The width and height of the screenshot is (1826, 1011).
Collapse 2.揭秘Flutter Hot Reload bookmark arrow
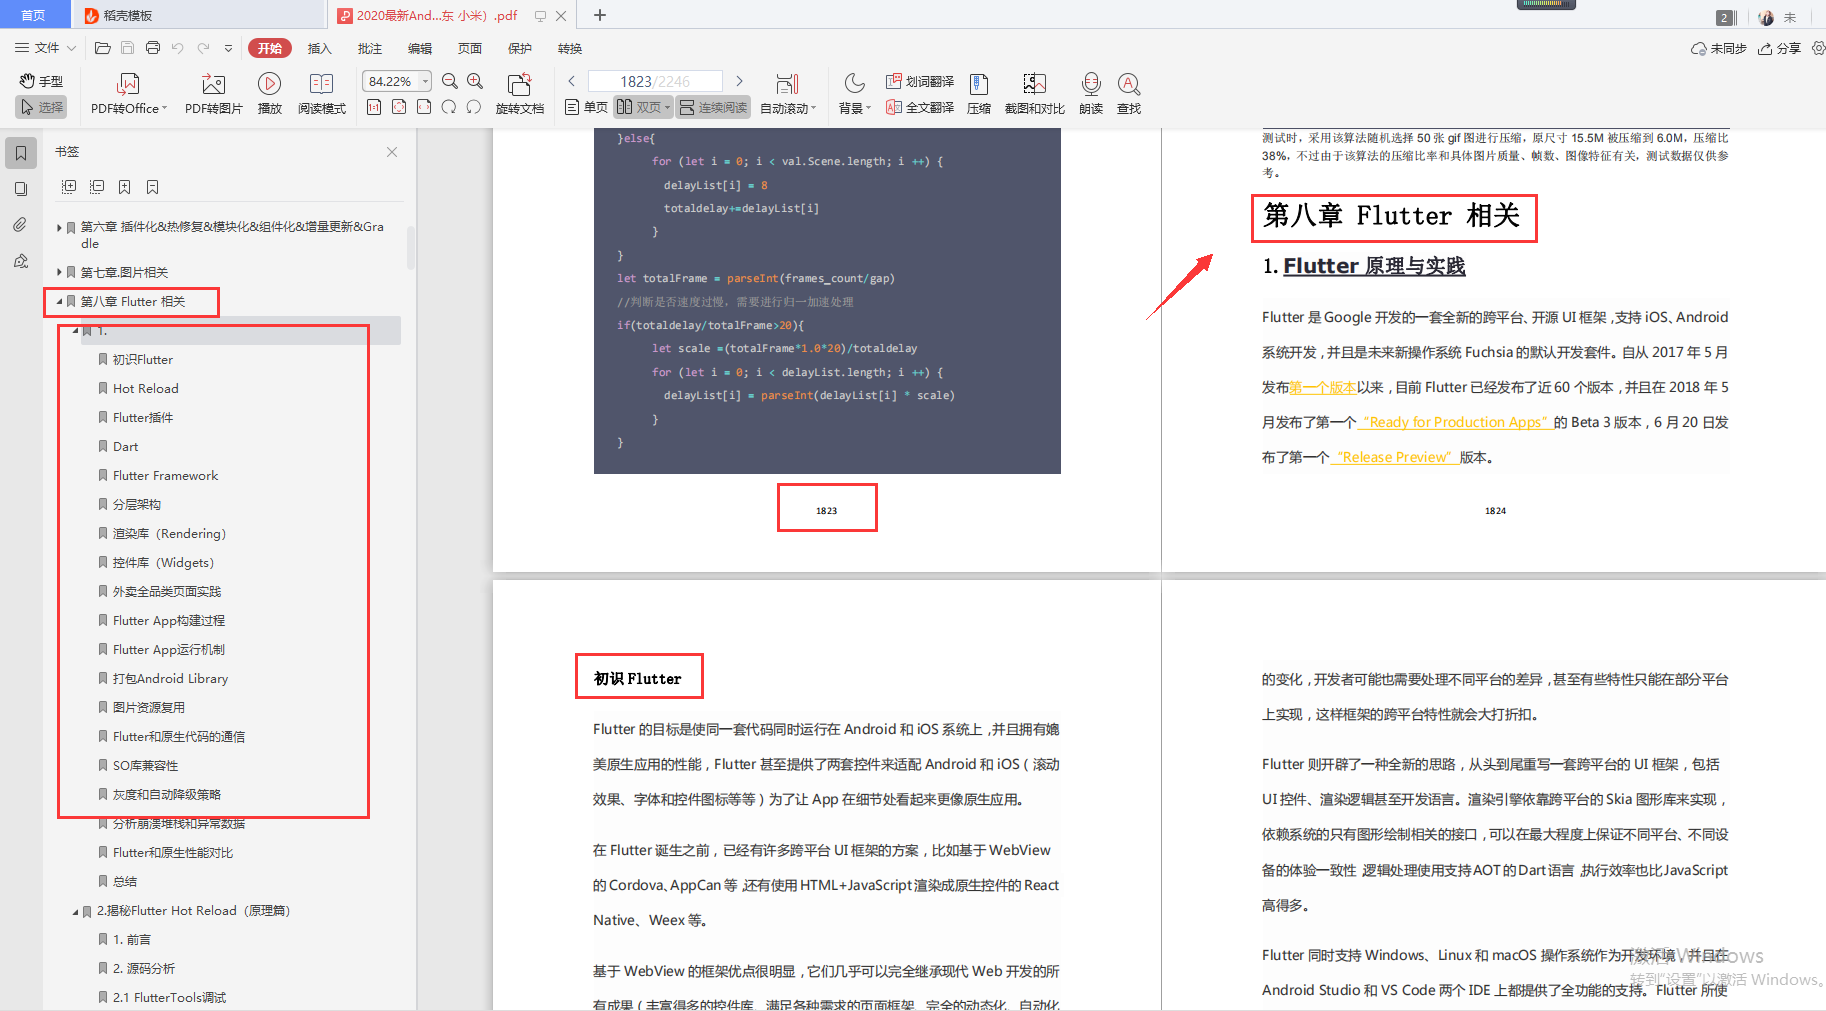click(x=76, y=911)
